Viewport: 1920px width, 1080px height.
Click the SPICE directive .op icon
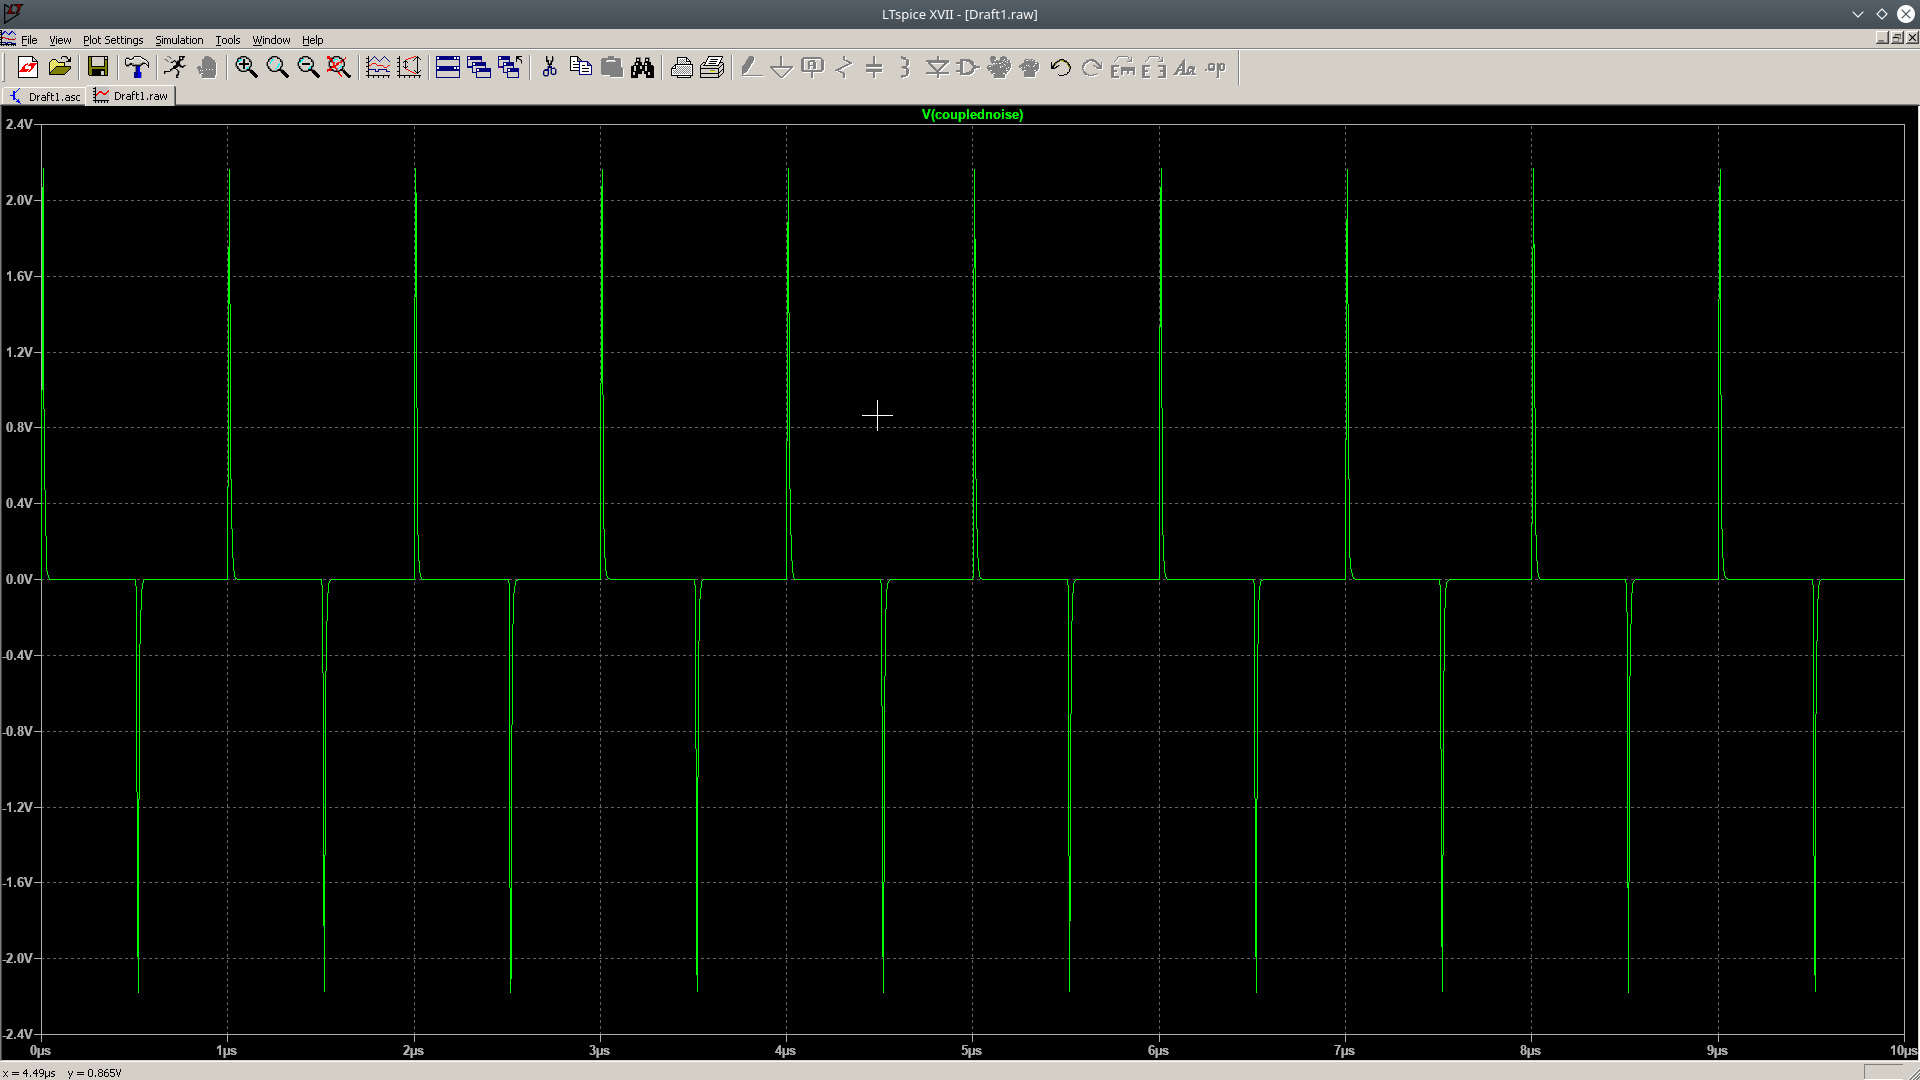(x=1215, y=67)
